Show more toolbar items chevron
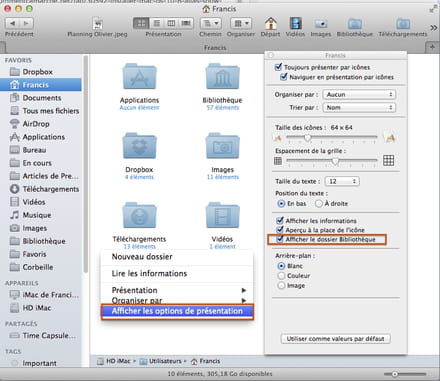 point(433,28)
